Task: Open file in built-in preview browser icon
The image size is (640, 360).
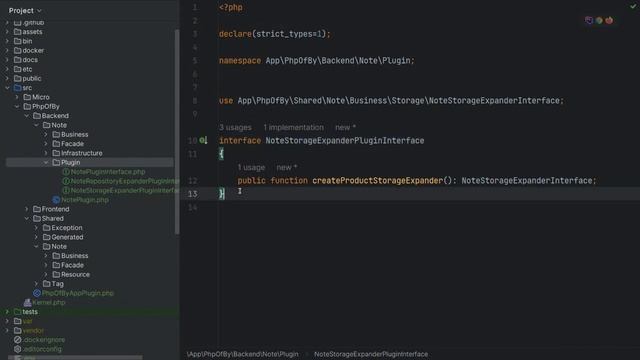Action: pyautogui.click(x=589, y=20)
